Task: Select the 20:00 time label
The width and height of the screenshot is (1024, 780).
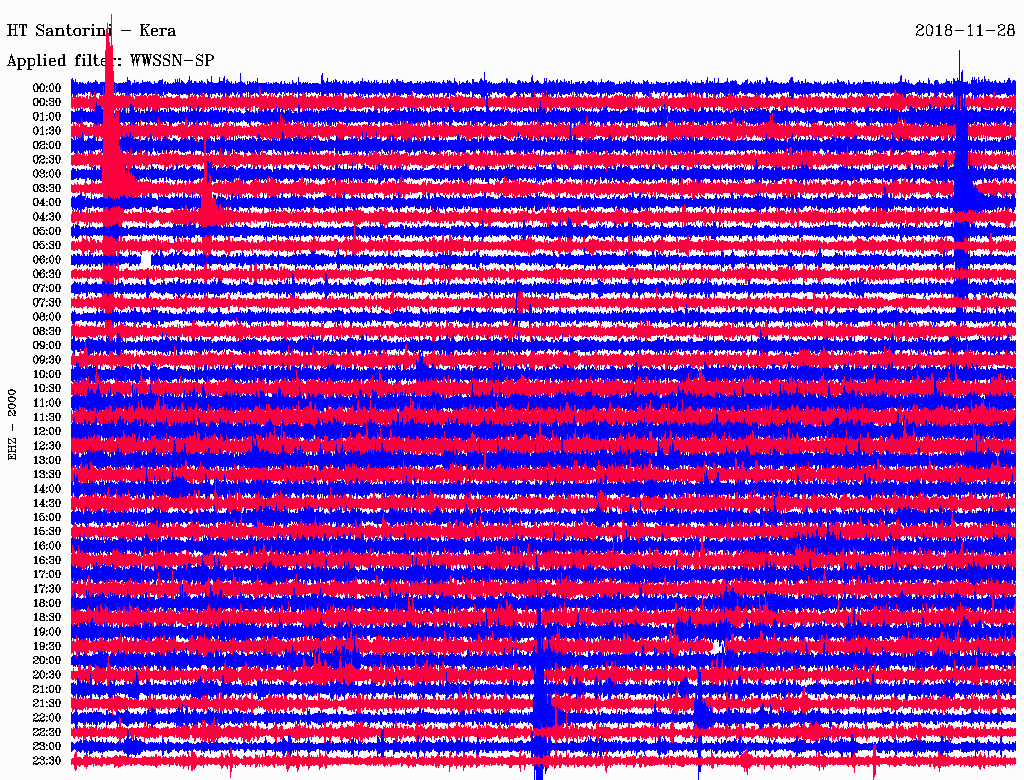Action: click(47, 660)
